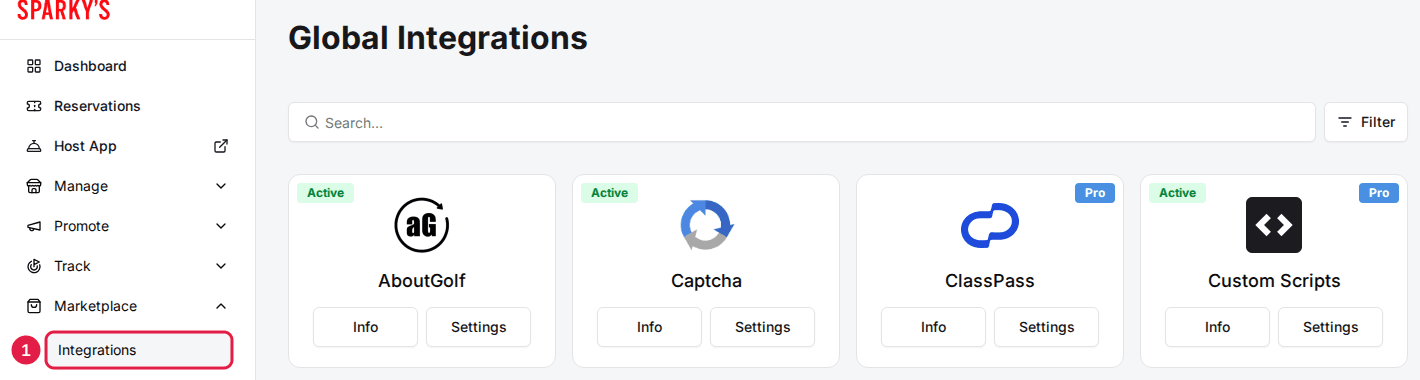Click the AboutGolf title
Screen dimensions: 1420x380
tap(422, 281)
